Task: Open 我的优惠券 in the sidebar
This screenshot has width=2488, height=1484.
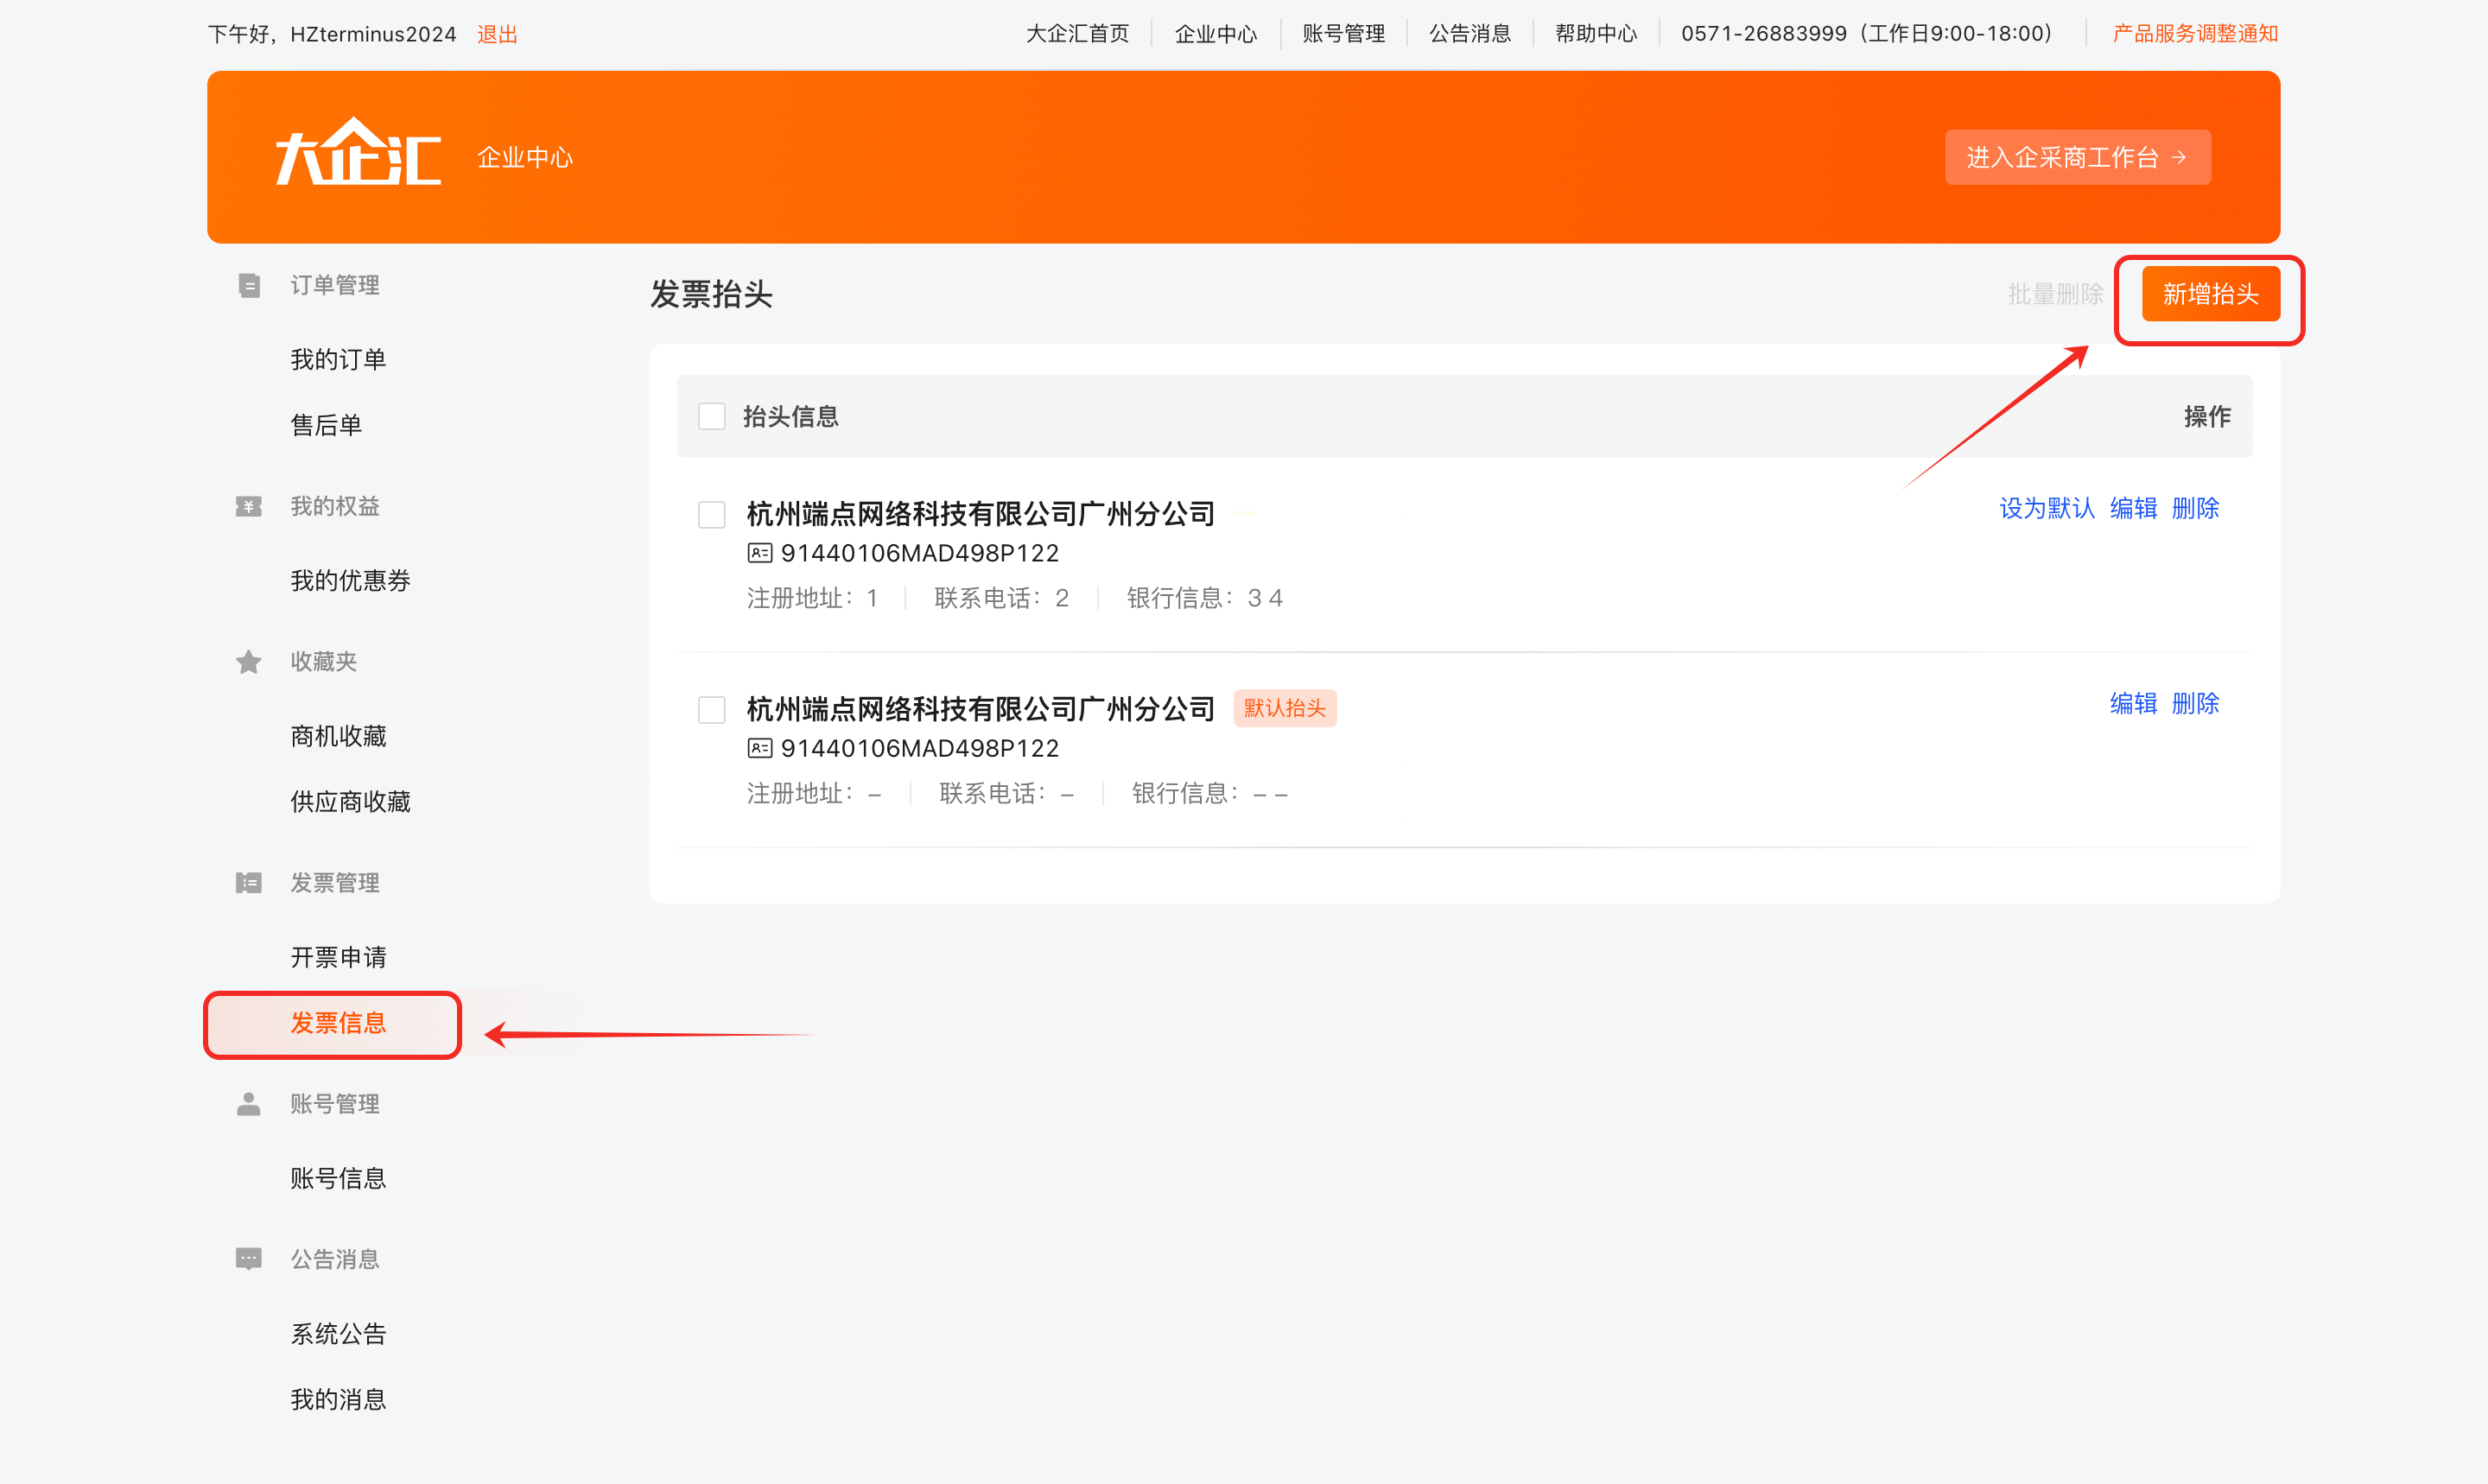Action: coord(350,581)
